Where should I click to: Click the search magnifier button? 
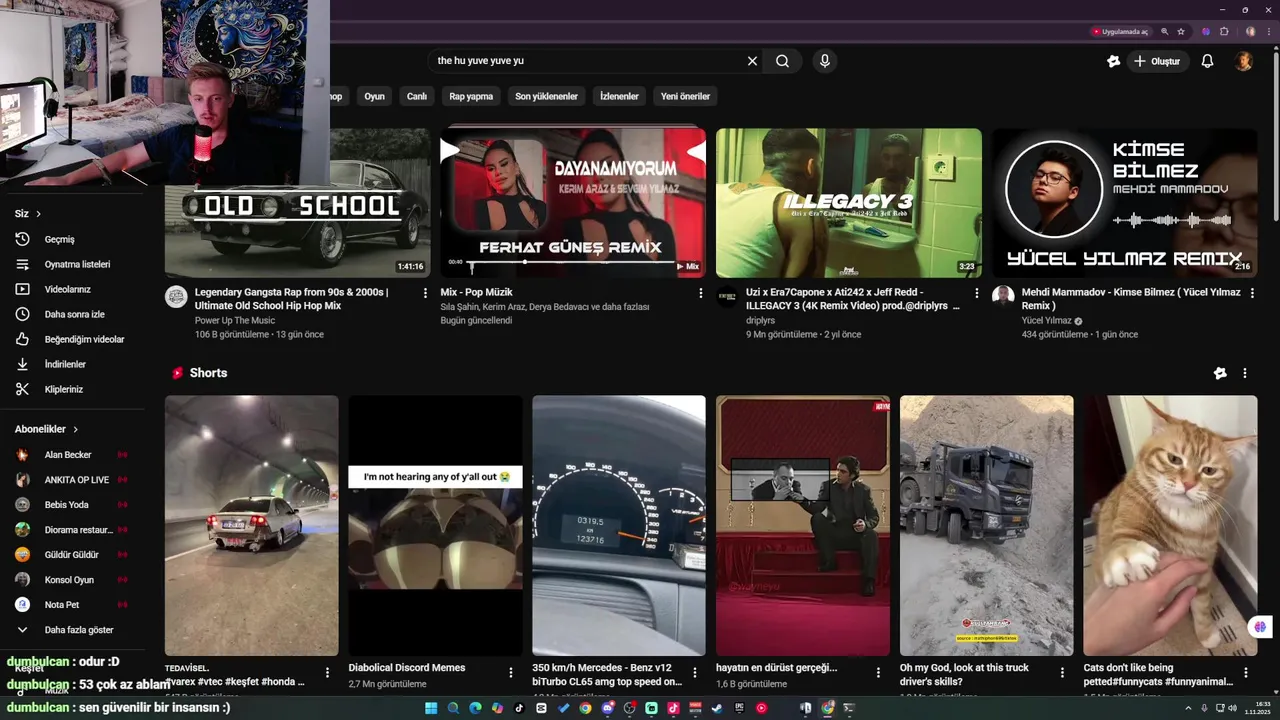[782, 61]
